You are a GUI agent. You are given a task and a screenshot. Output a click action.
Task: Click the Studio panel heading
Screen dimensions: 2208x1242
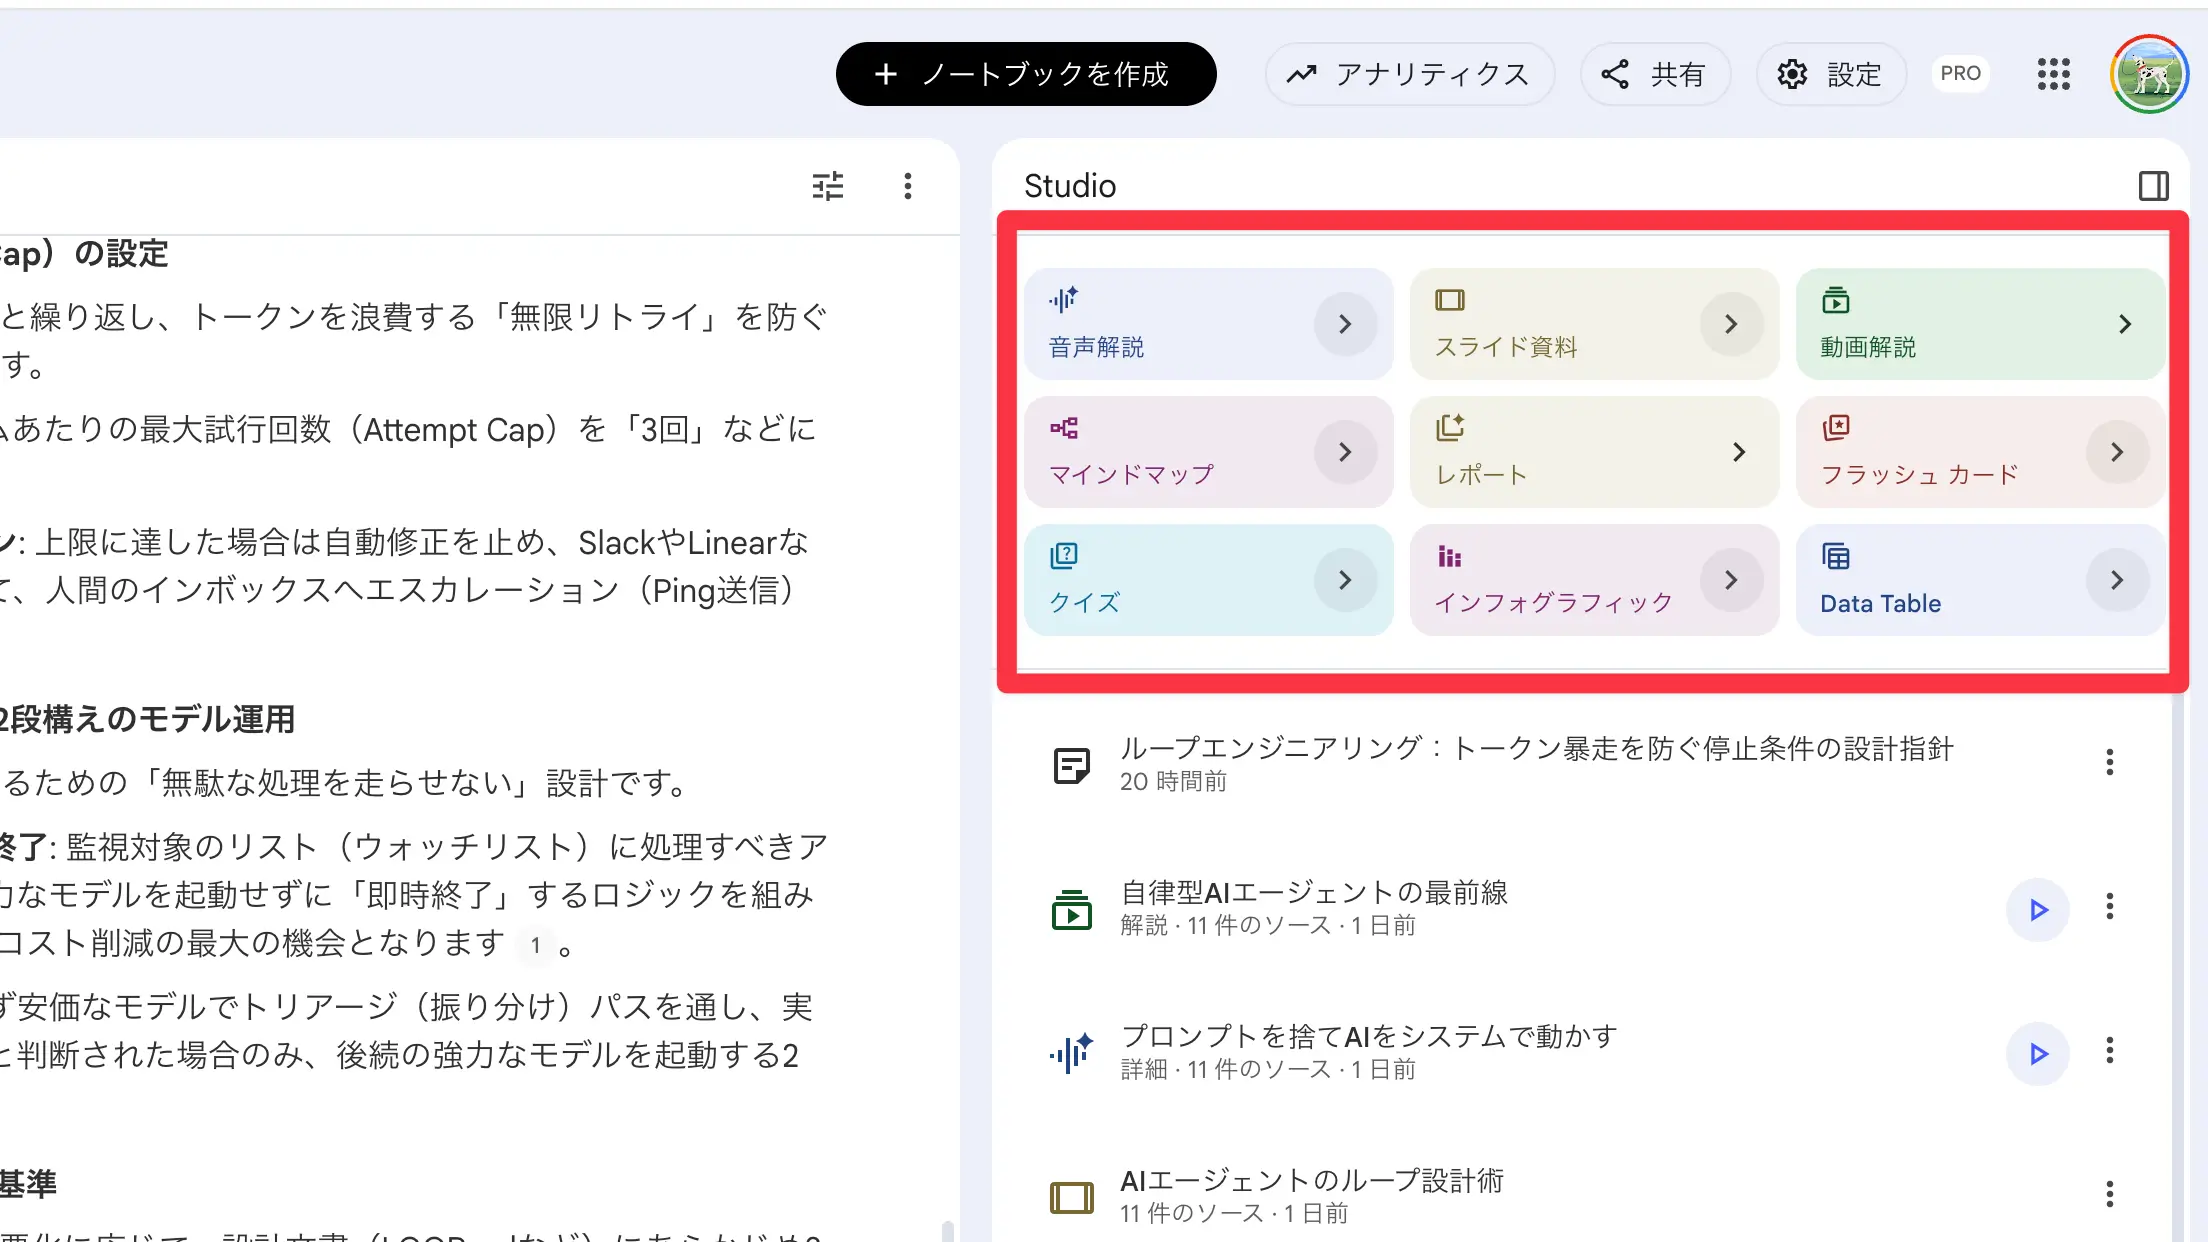1070,186
